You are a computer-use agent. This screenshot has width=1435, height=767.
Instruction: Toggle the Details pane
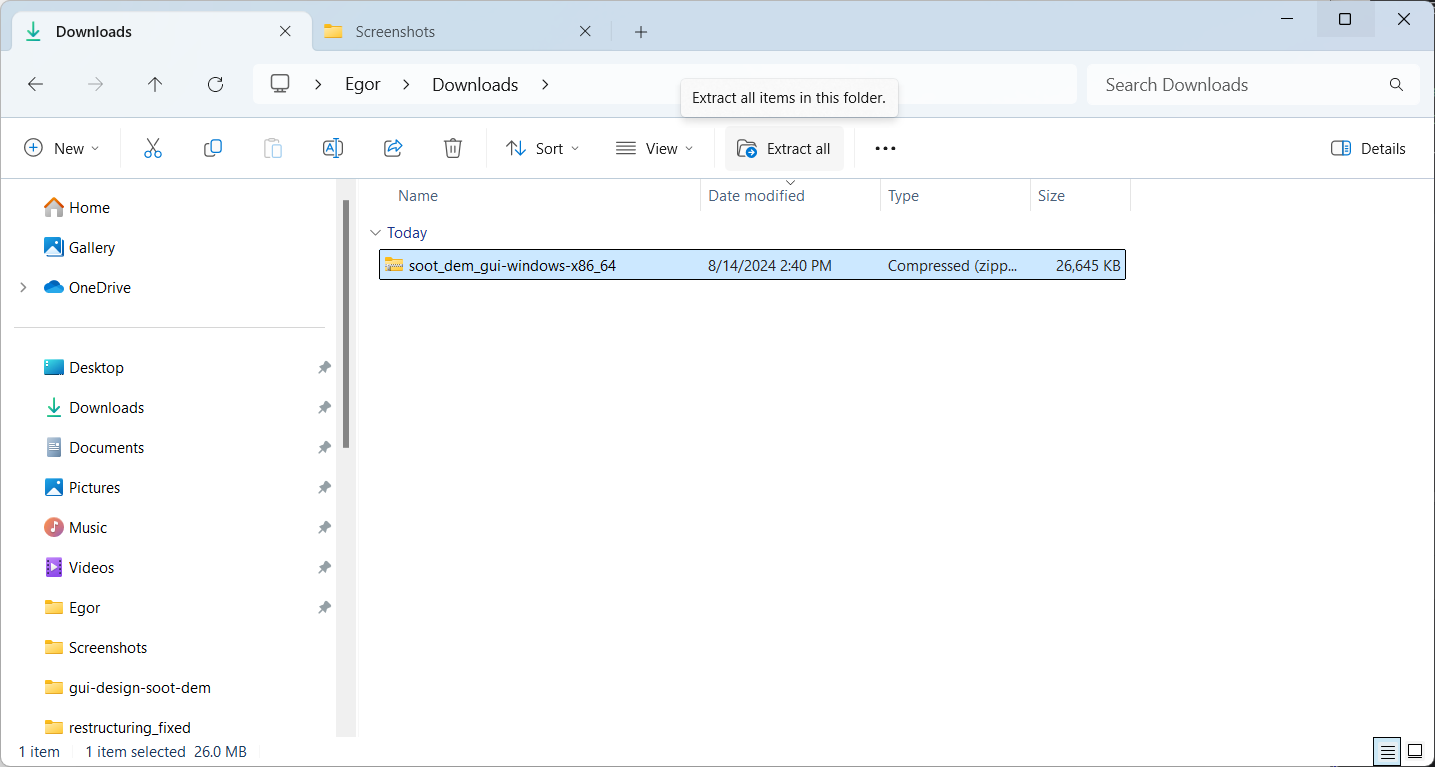(1368, 148)
